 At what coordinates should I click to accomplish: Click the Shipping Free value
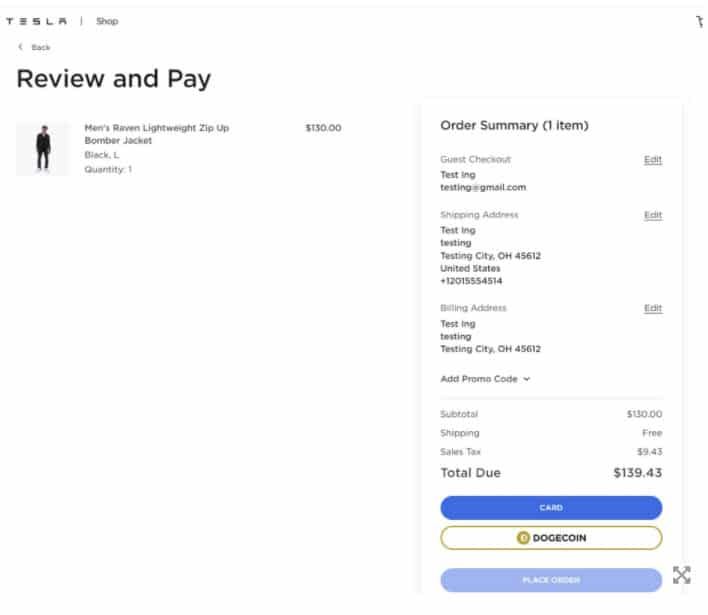pyautogui.click(x=652, y=433)
